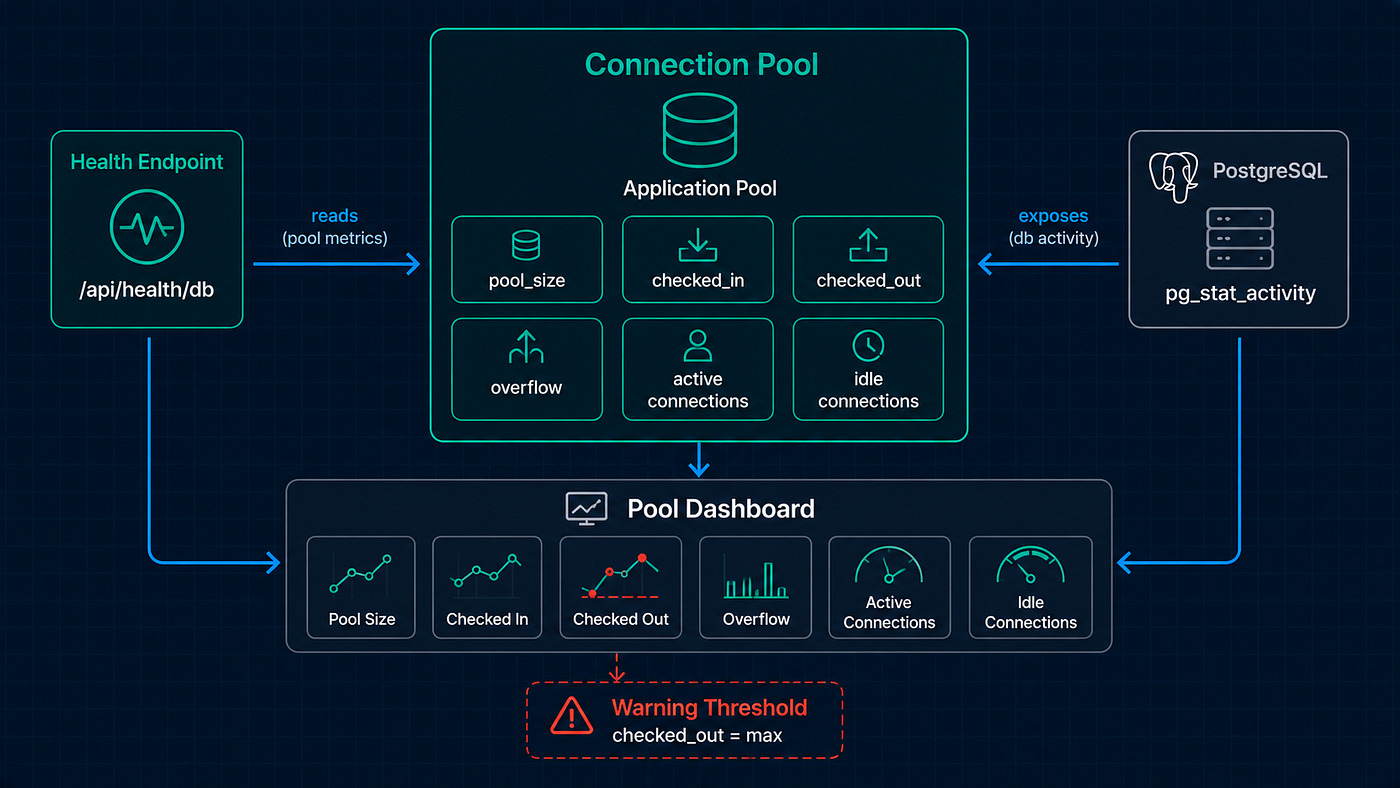The height and width of the screenshot is (788, 1400).
Task: Click the exposes label
Action: pos(1053,216)
